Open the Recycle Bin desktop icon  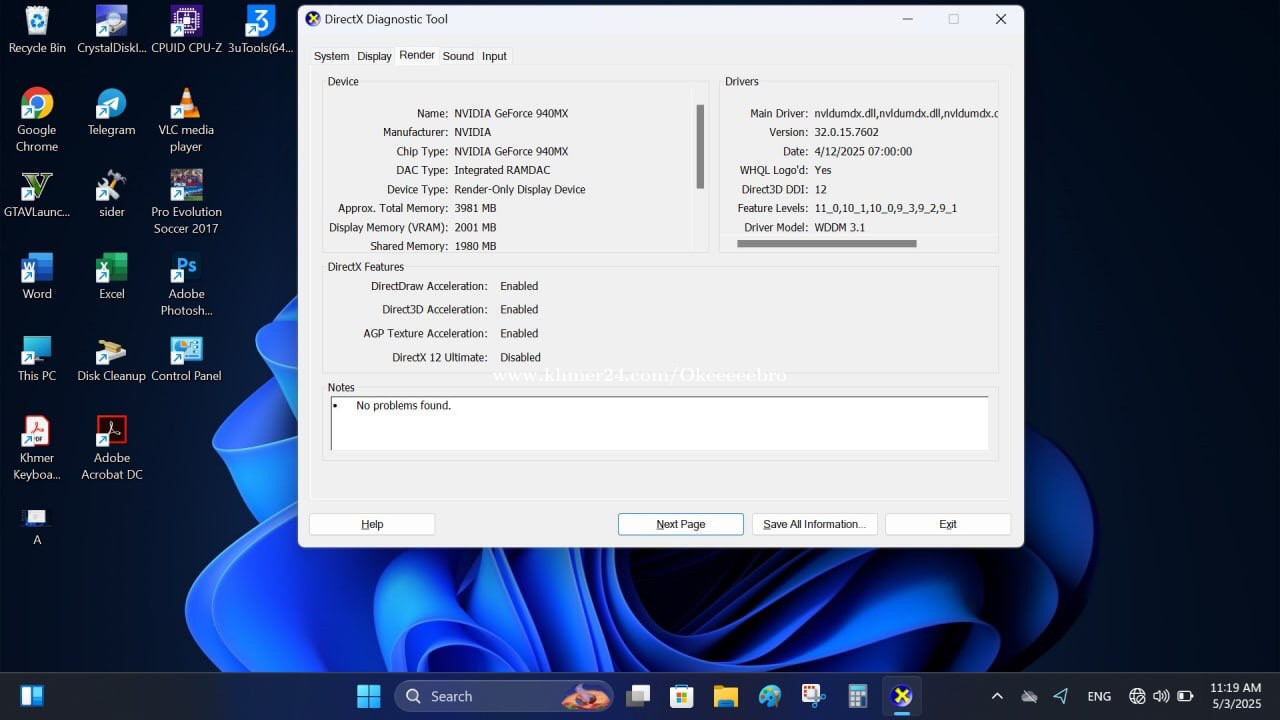click(x=37, y=30)
